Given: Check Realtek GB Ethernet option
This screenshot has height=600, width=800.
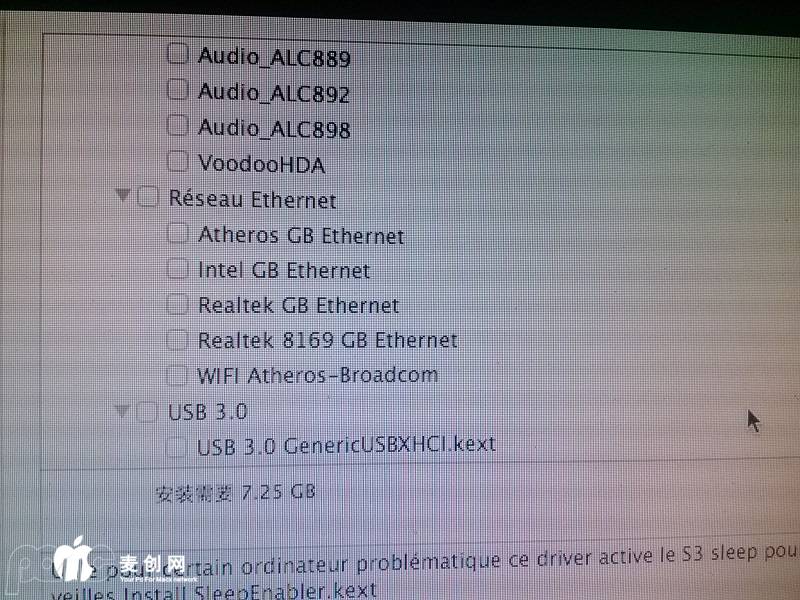Looking at the screenshot, I should point(178,304).
